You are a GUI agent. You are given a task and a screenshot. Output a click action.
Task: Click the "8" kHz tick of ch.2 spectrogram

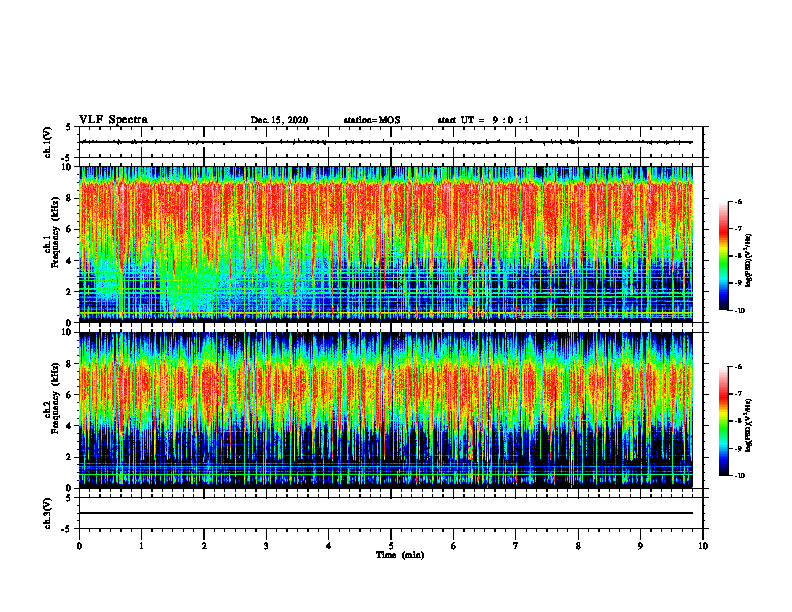click(70, 364)
